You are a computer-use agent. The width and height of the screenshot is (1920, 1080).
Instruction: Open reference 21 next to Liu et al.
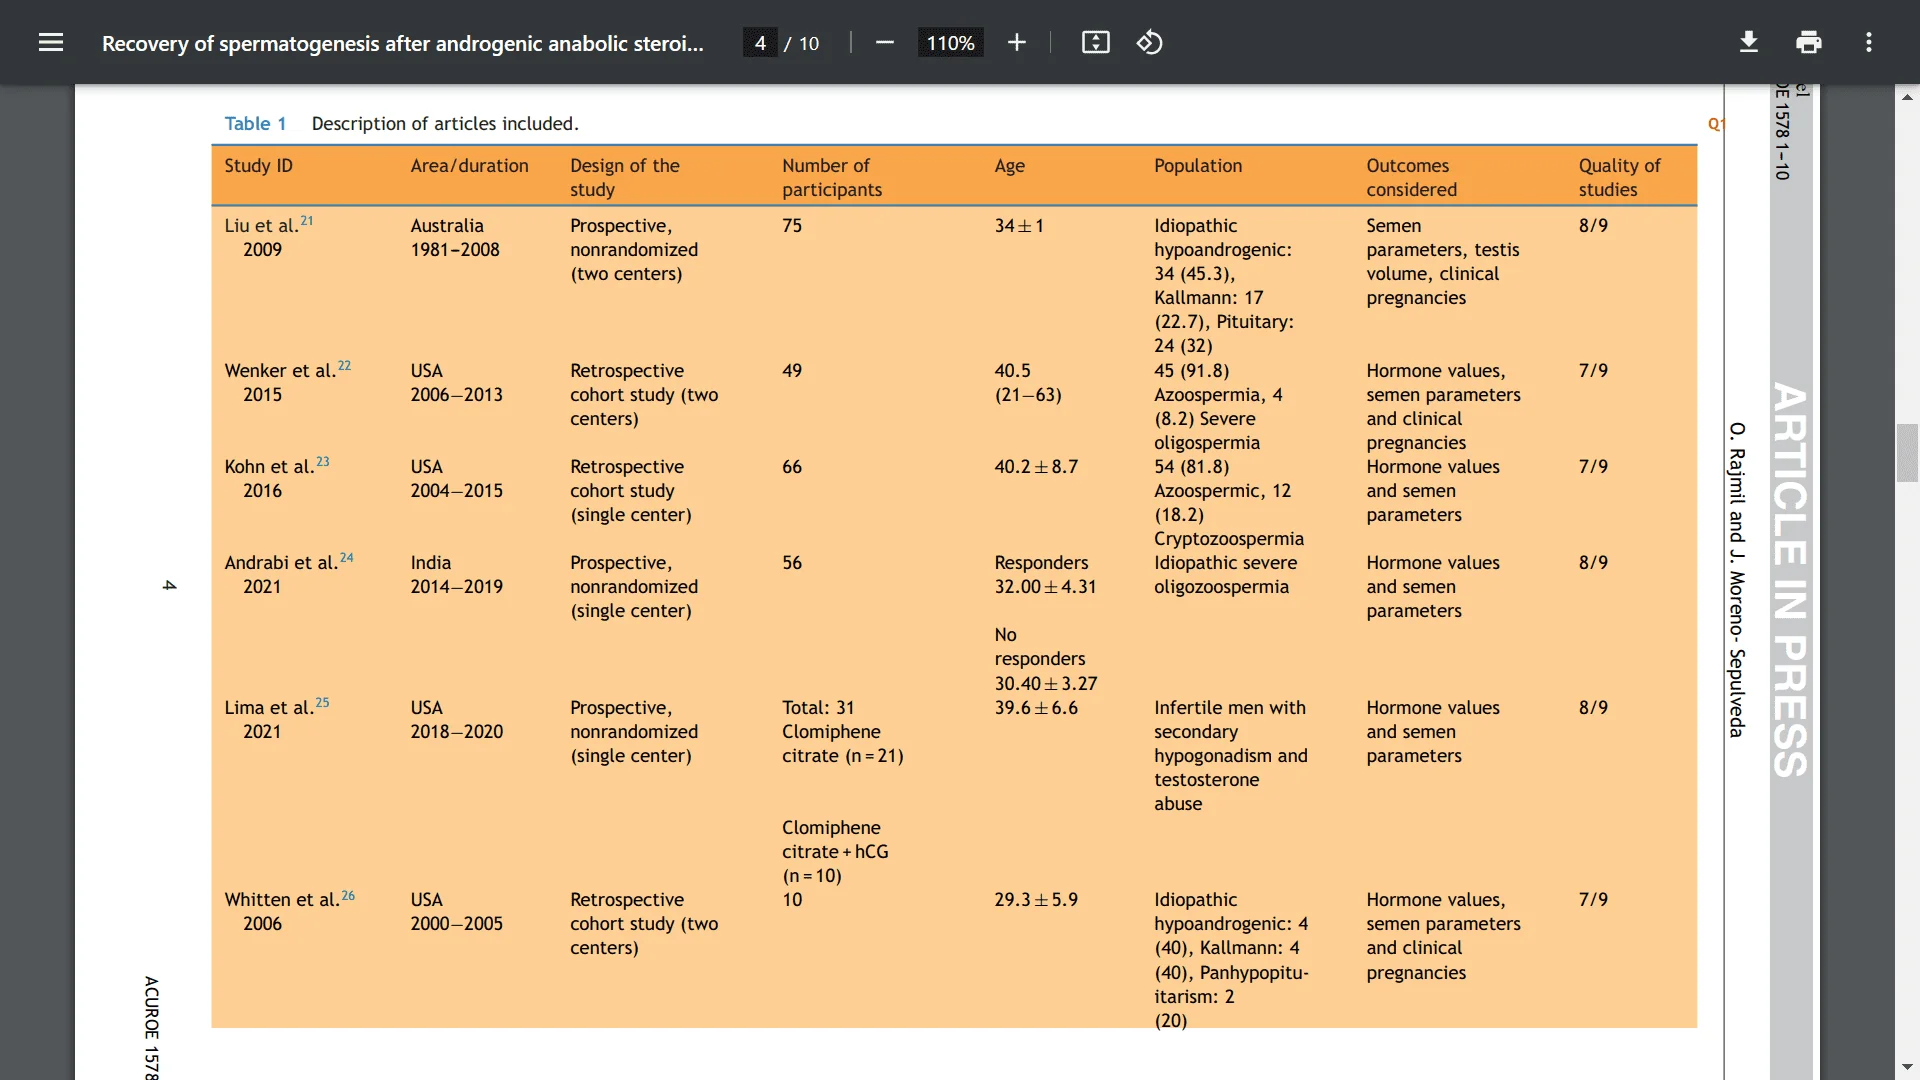pos(305,218)
